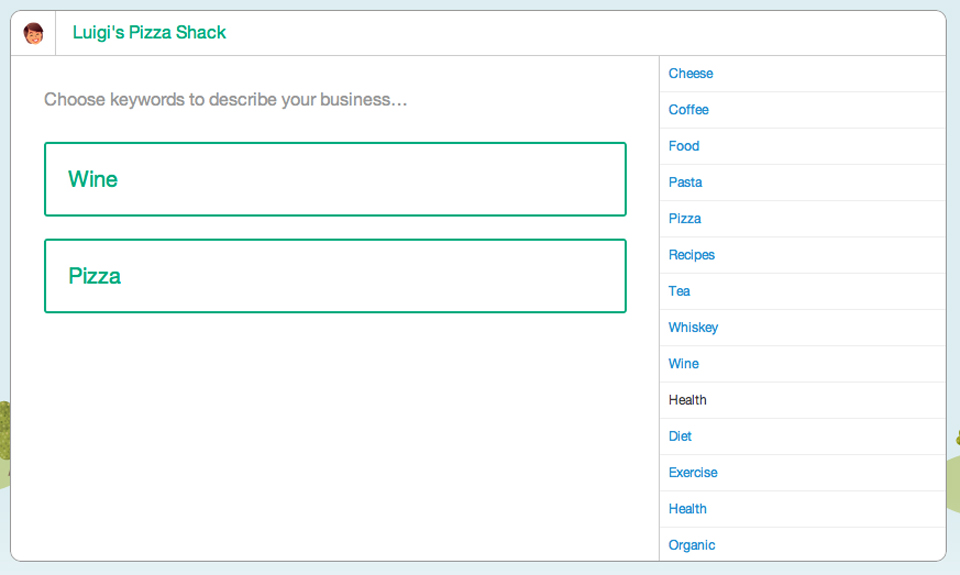The height and width of the screenshot is (575, 960).
Task: Choose Whiskey from the keyword list
Action: click(802, 327)
